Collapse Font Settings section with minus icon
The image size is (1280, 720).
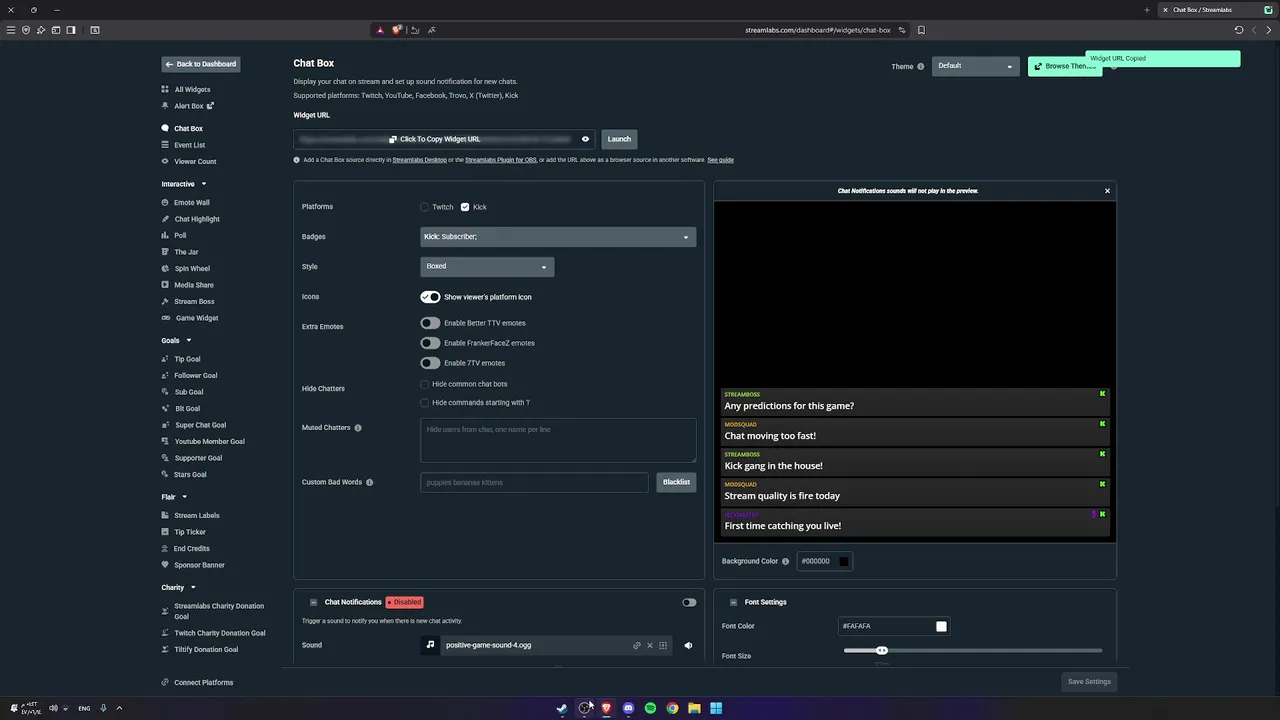coord(733,602)
